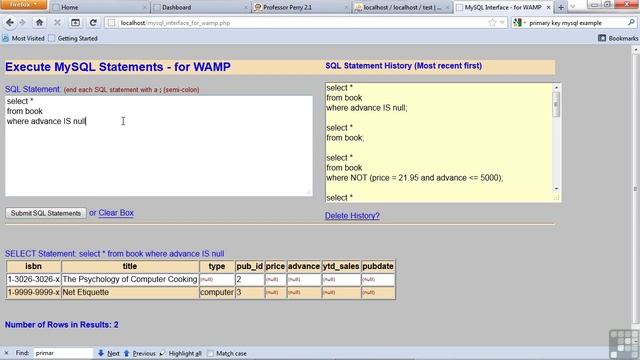
Task: Close the Find bar
Action: tap(6, 353)
